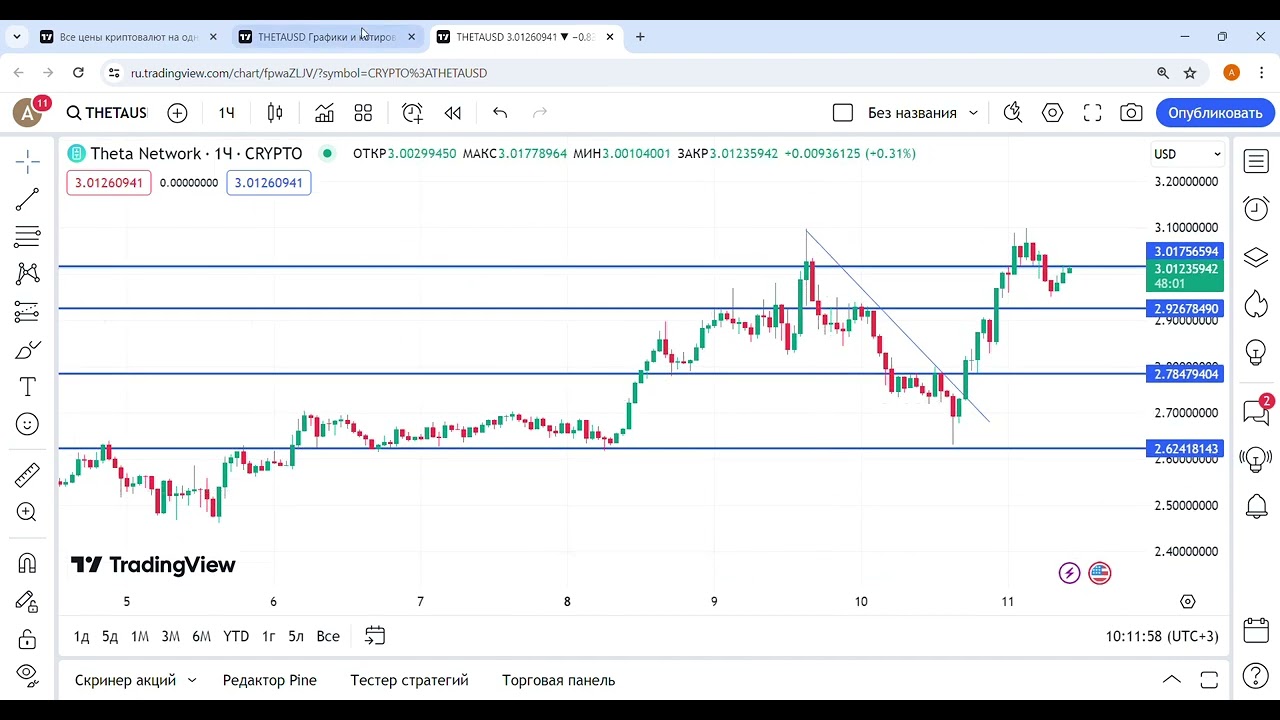Start bar replay mode
The image size is (1280, 720).
coord(453,113)
